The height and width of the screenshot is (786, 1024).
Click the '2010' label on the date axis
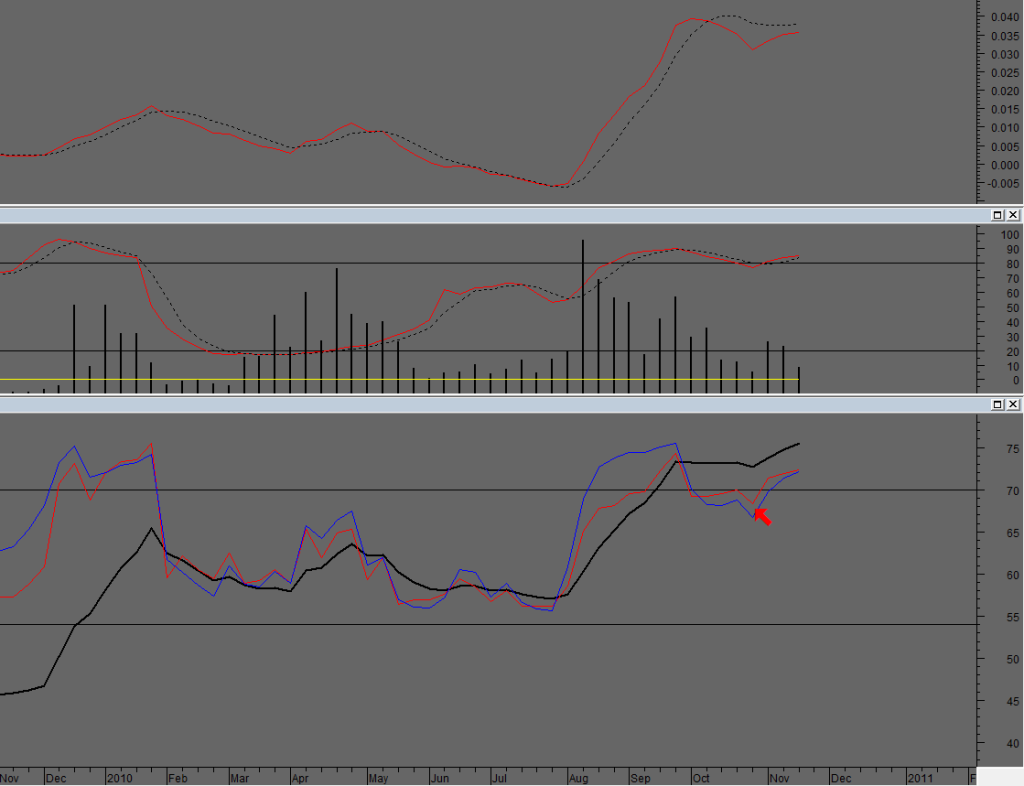(x=120, y=778)
